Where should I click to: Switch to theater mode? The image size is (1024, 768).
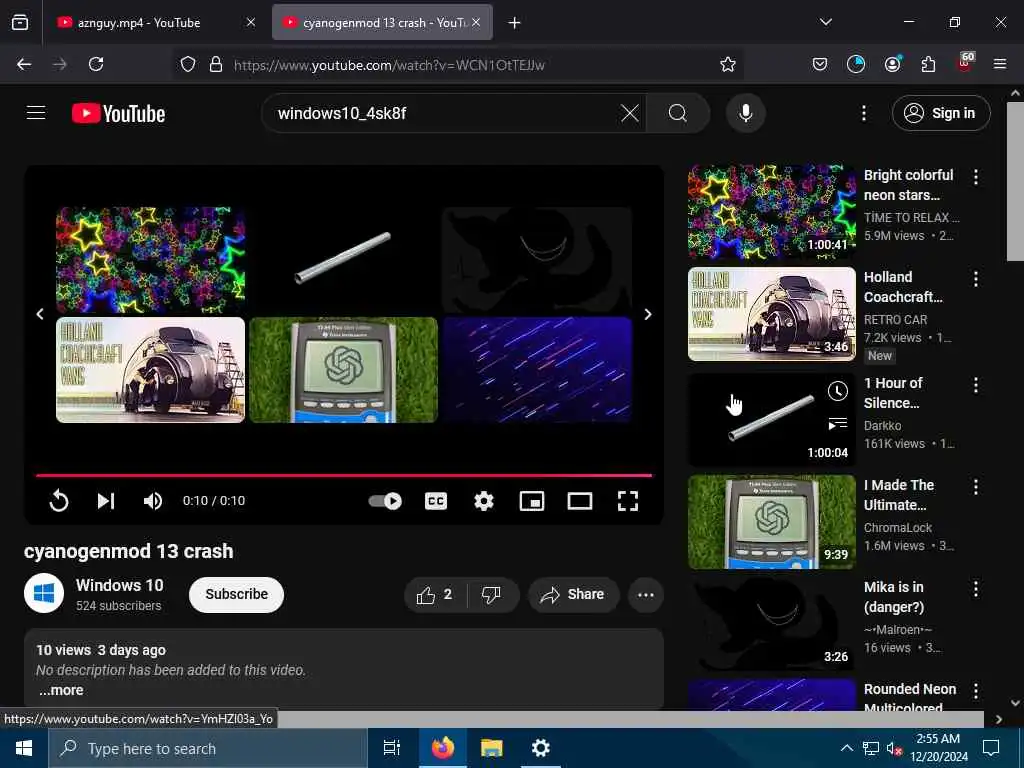point(580,501)
